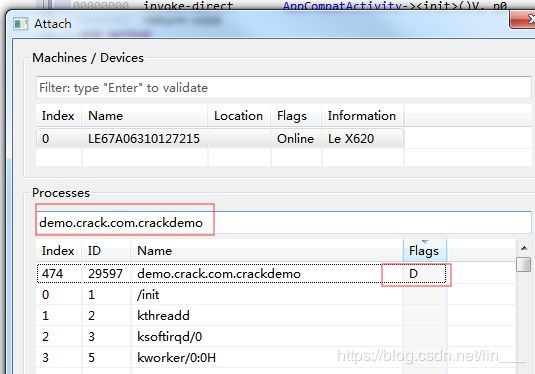535x374 pixels.
Task: Select the kworker/0:0H process row
Action: tap(241, 358)
